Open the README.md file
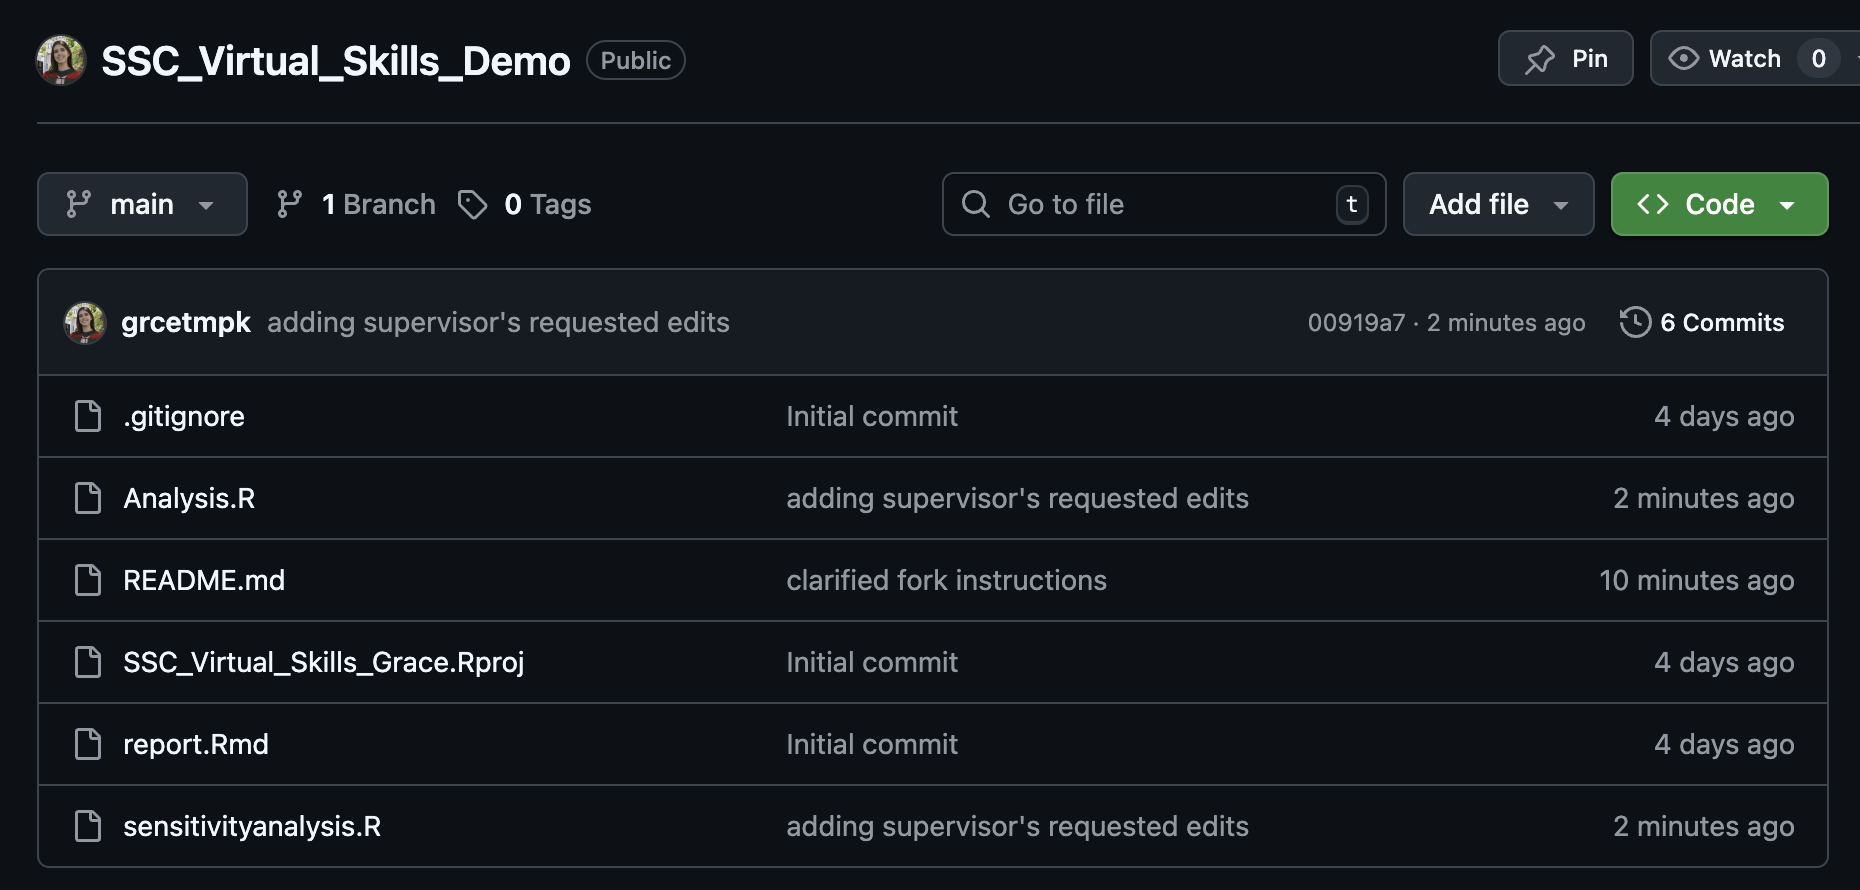 pyautogui.click(x=204, y=580)
